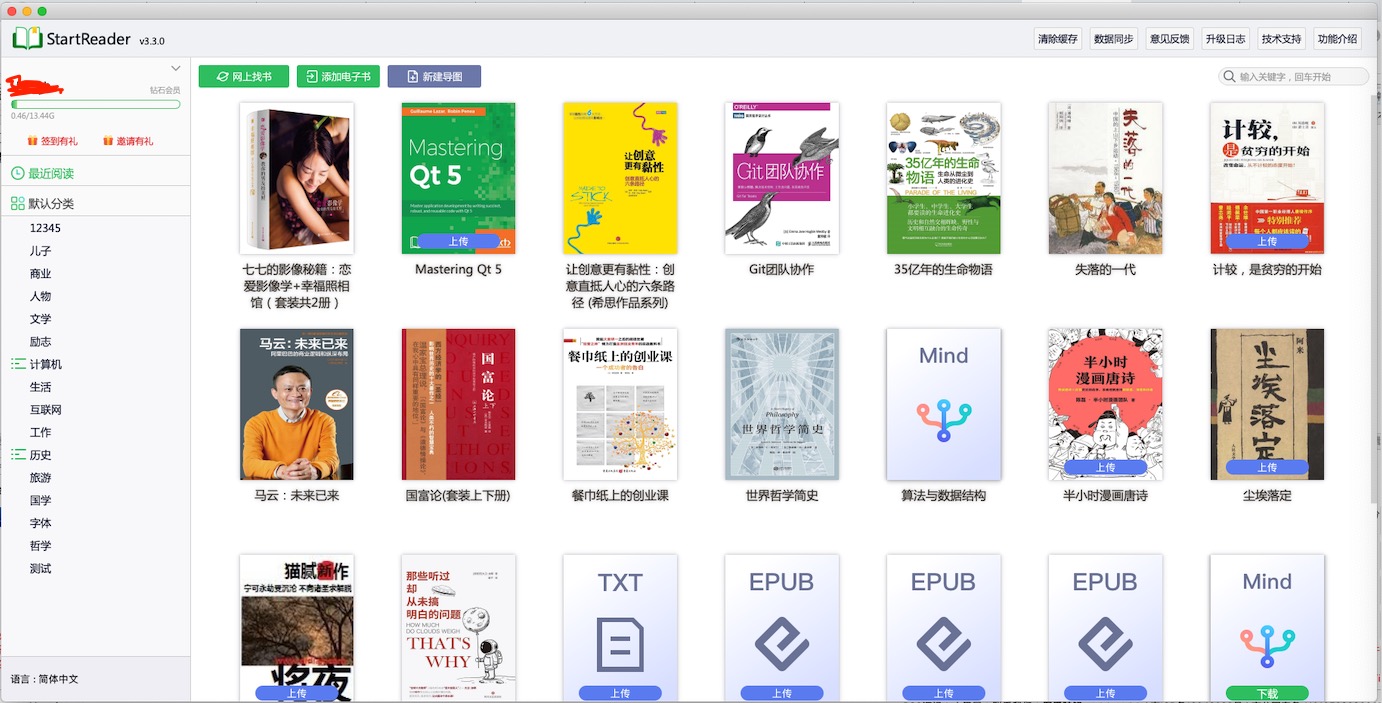Click the gift icon beside 邀请有礼
This screenshot has width=1382, height=703.
pyautogui.click(x=108, y=141)
